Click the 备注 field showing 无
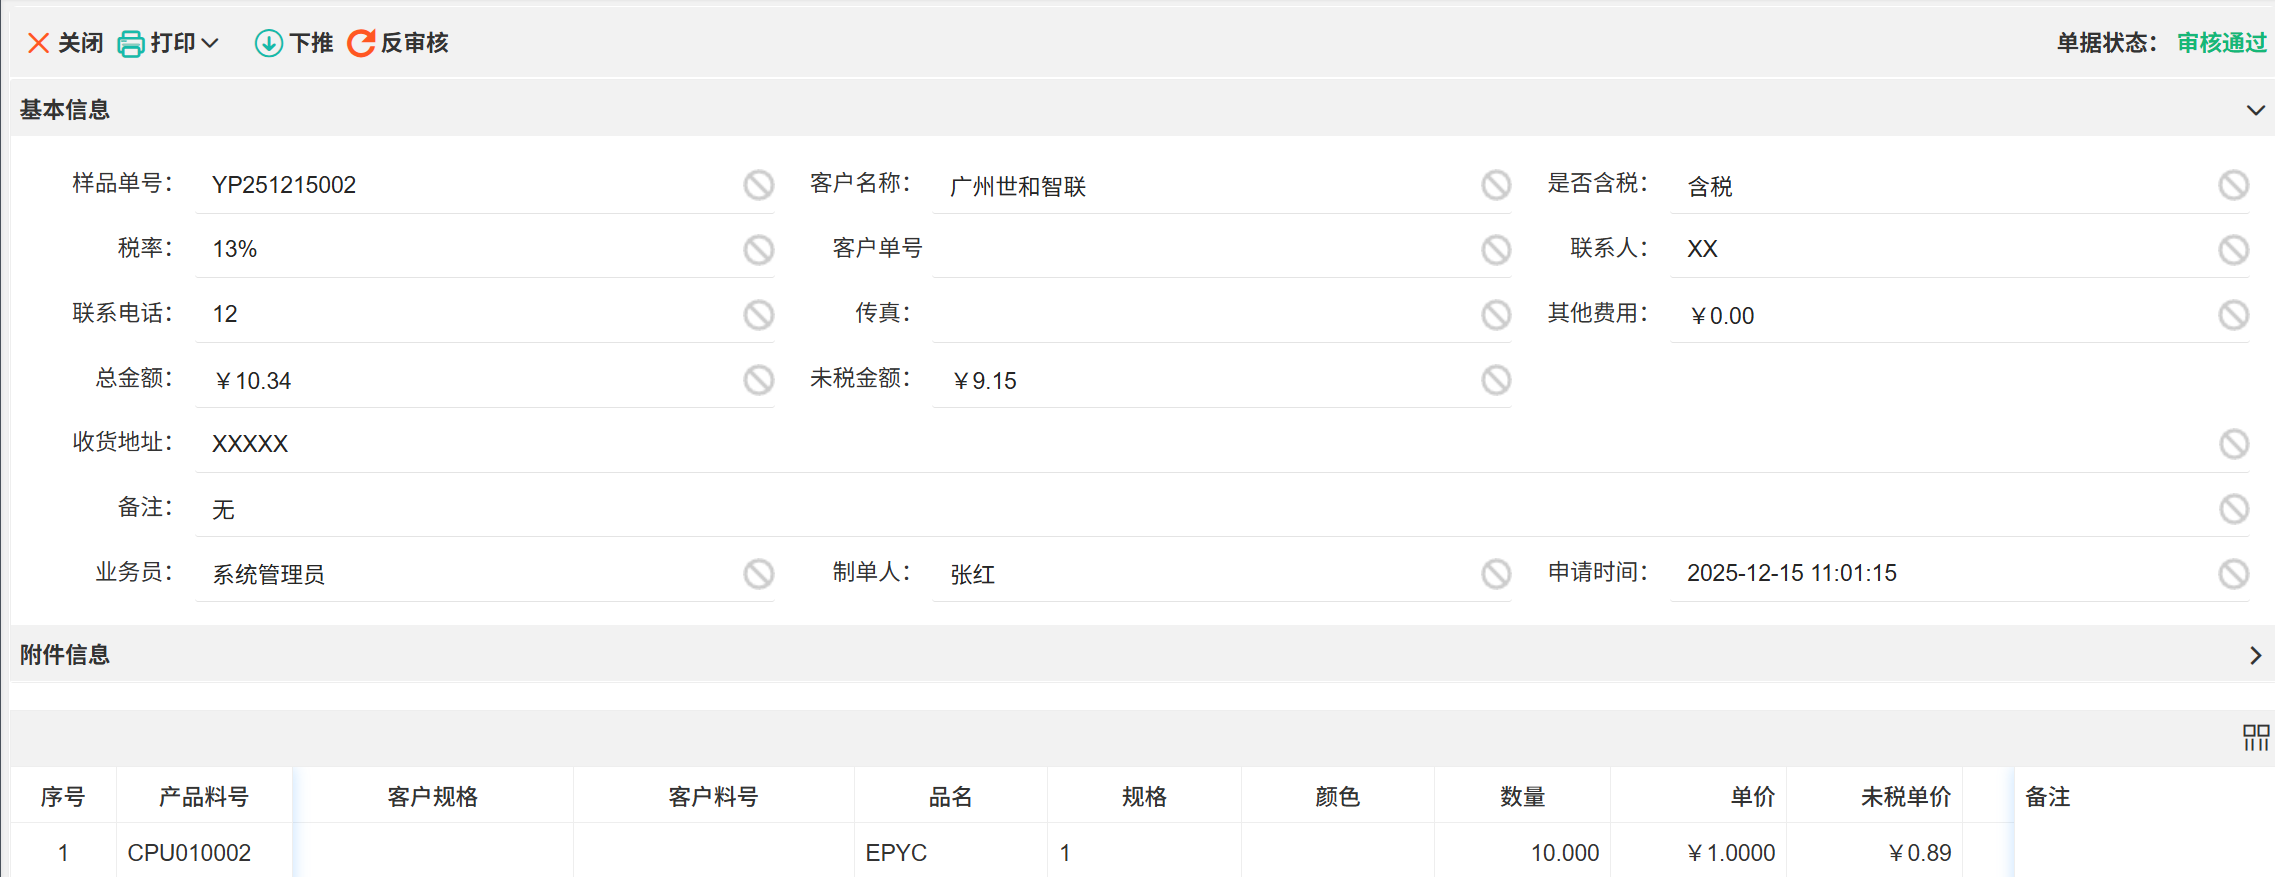Screen dimensions: 2275x877 [x=1200, y=509]
